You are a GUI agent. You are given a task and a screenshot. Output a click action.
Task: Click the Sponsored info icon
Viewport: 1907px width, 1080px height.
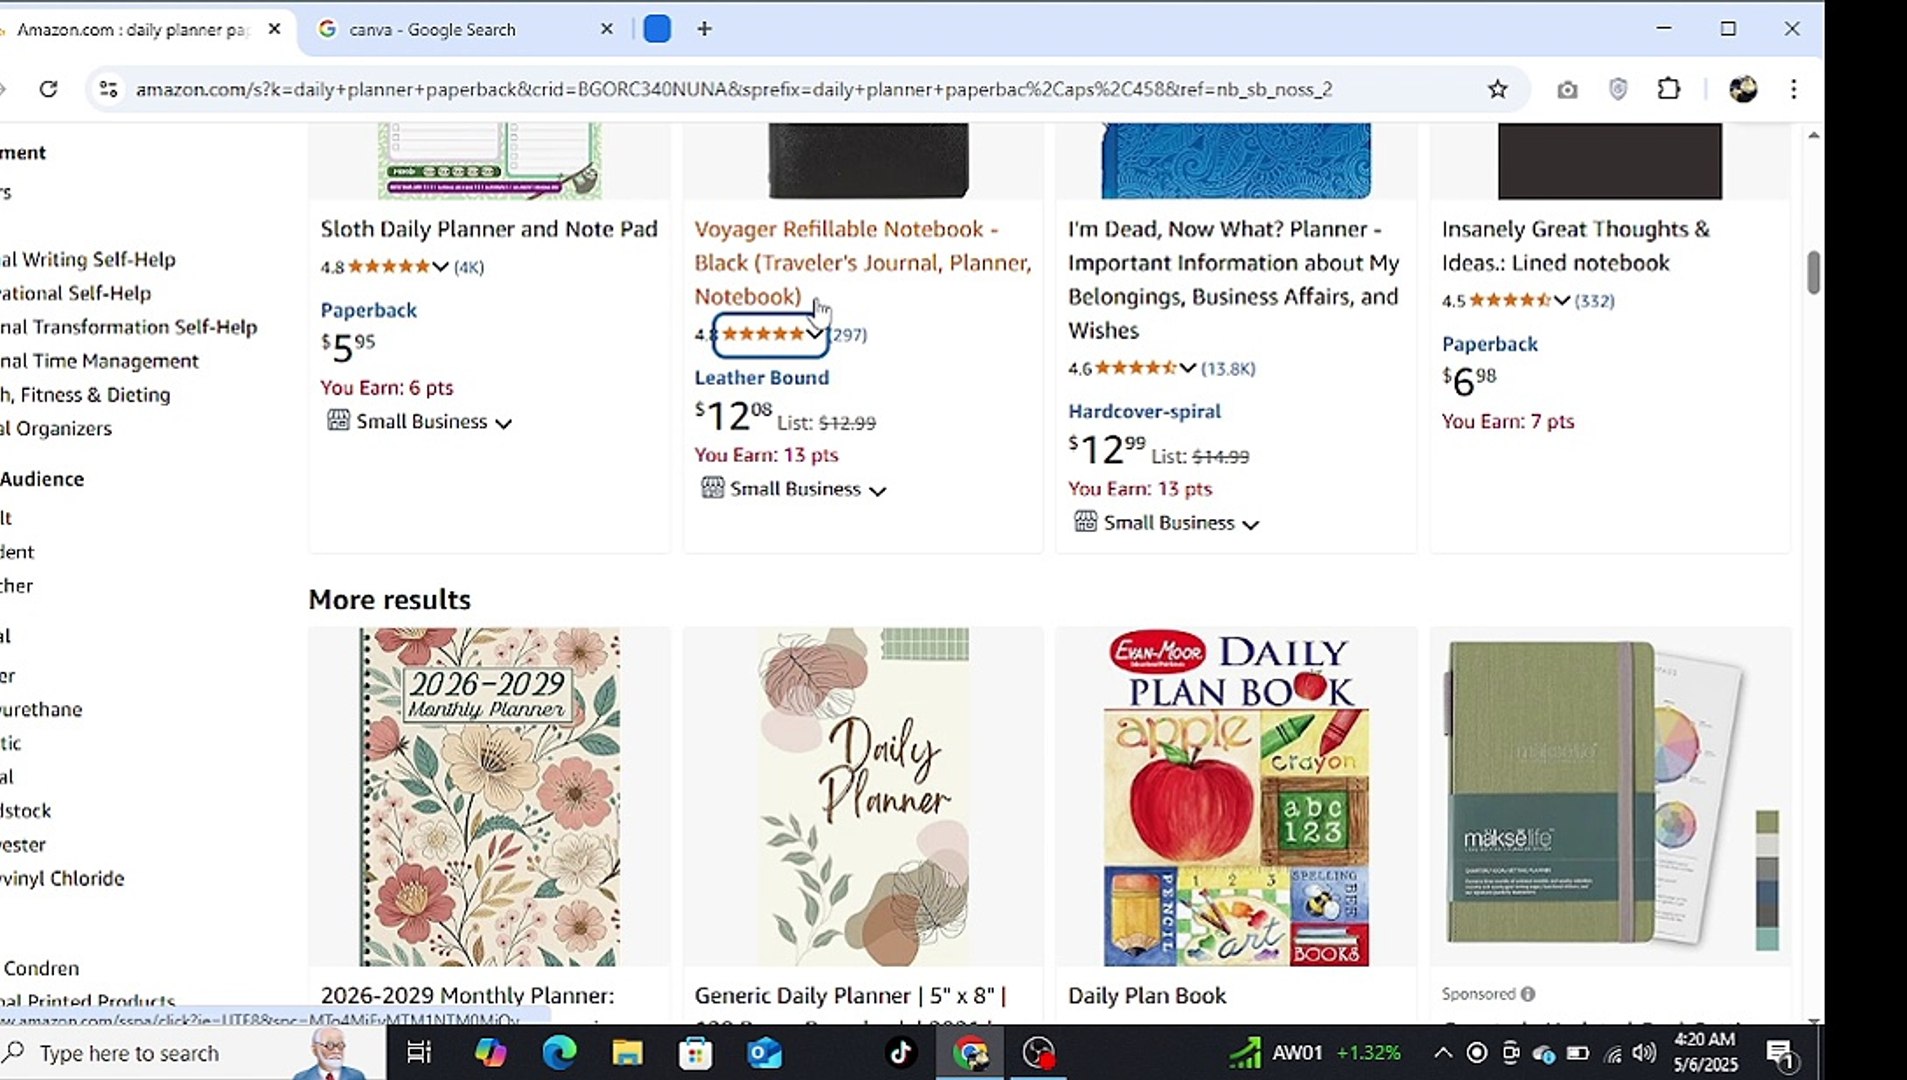pos(1528,994)
